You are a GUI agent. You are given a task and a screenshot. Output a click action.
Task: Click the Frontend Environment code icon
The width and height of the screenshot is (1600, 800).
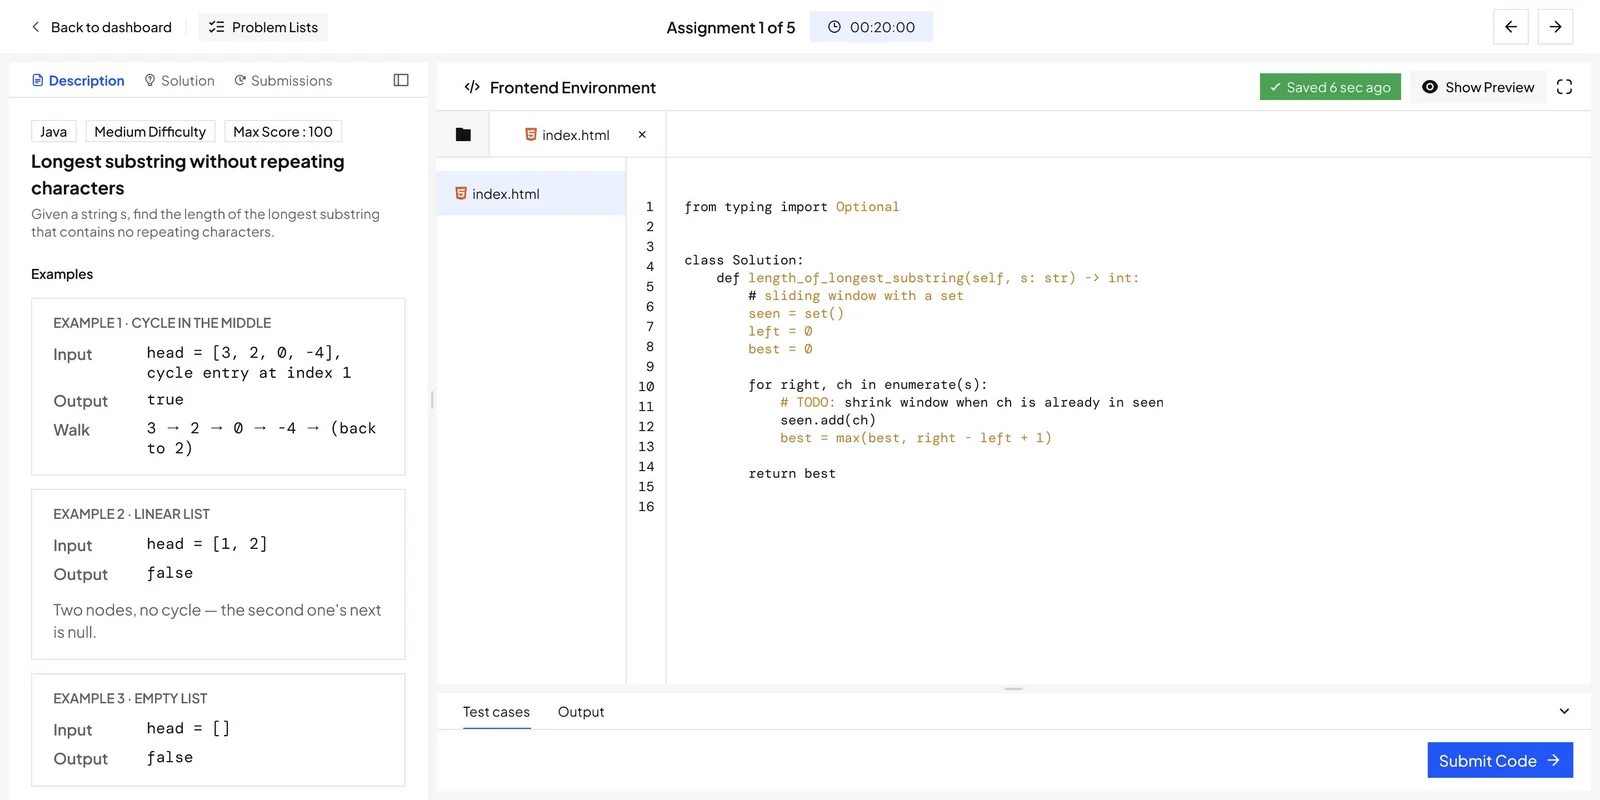[472, 87]
